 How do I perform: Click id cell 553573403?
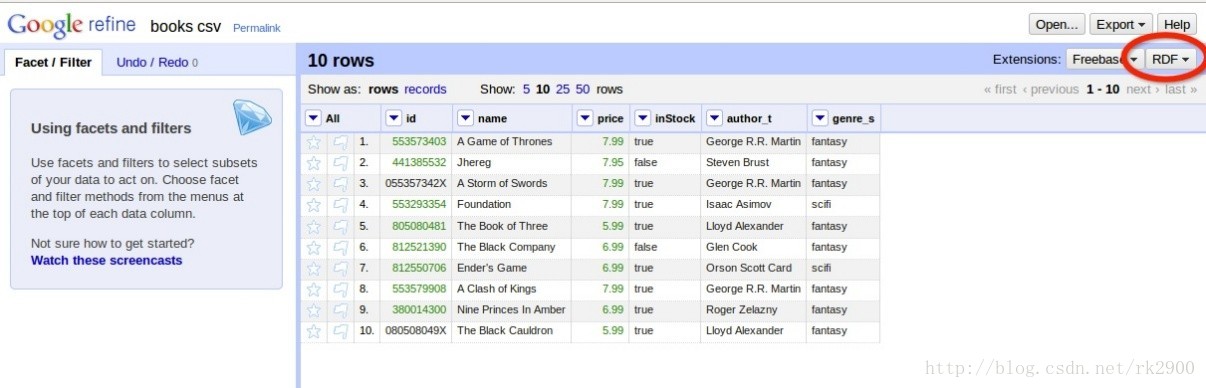click(x=419, y=142)
